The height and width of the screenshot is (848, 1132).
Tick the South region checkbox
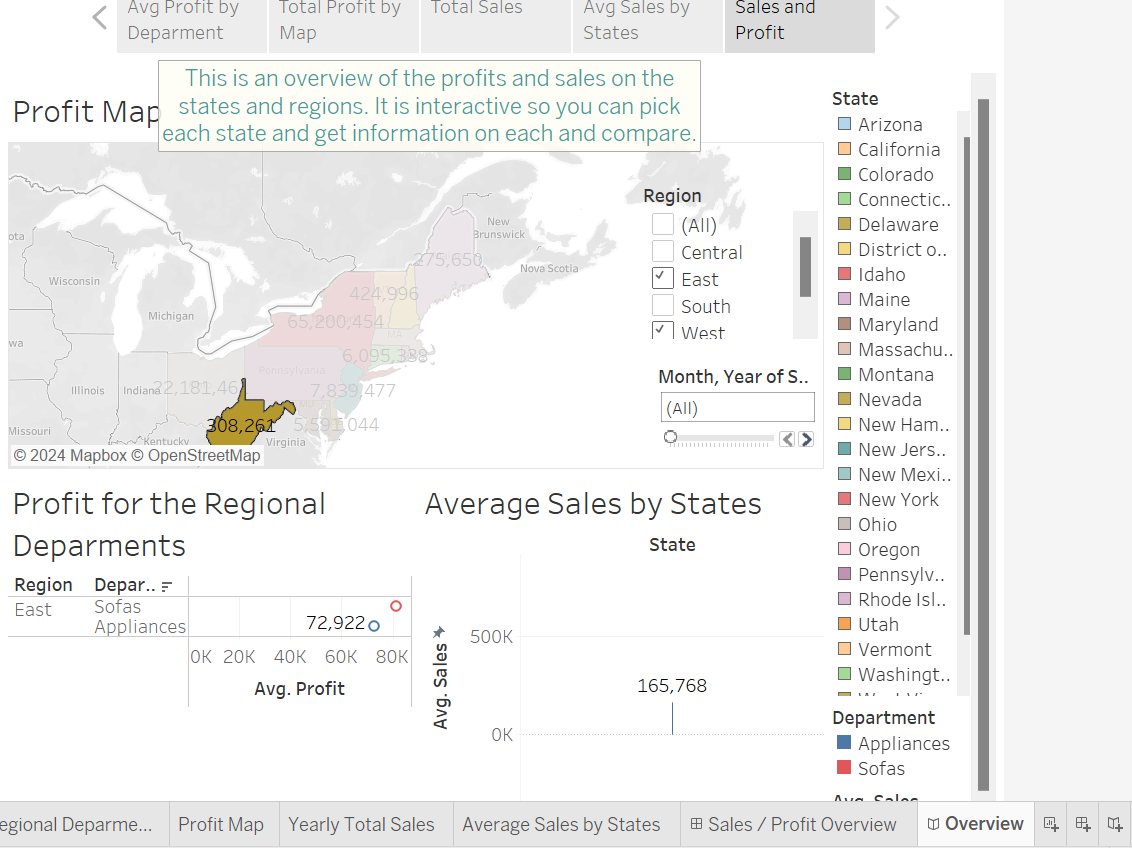[662, 305]
